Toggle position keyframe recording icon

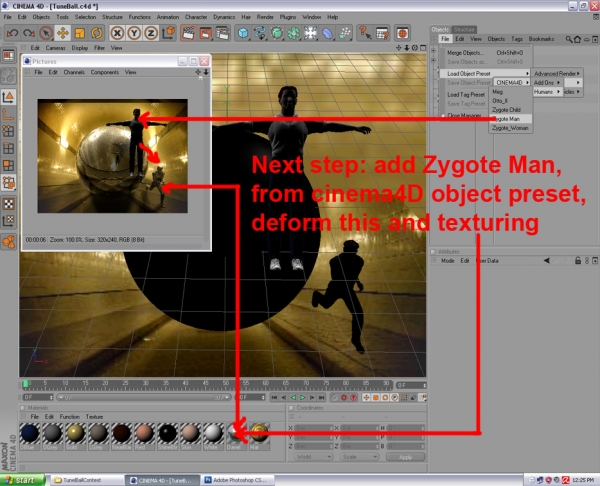[x=366, y=398]
